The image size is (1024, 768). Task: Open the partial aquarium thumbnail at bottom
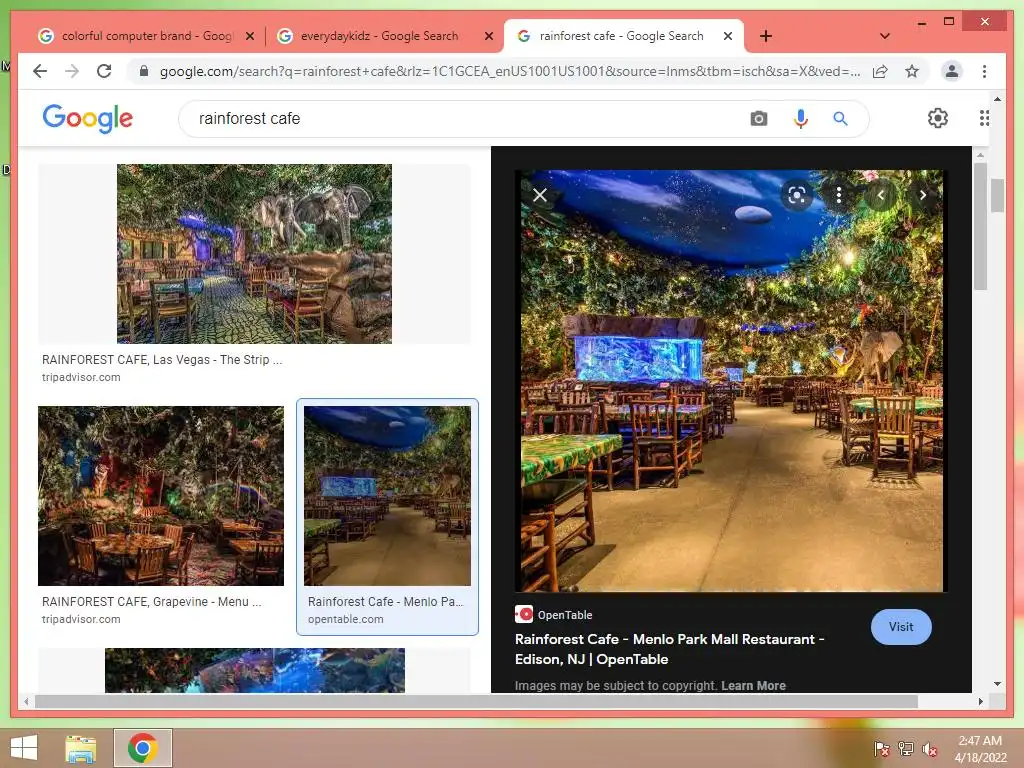[x=255, y=670]
